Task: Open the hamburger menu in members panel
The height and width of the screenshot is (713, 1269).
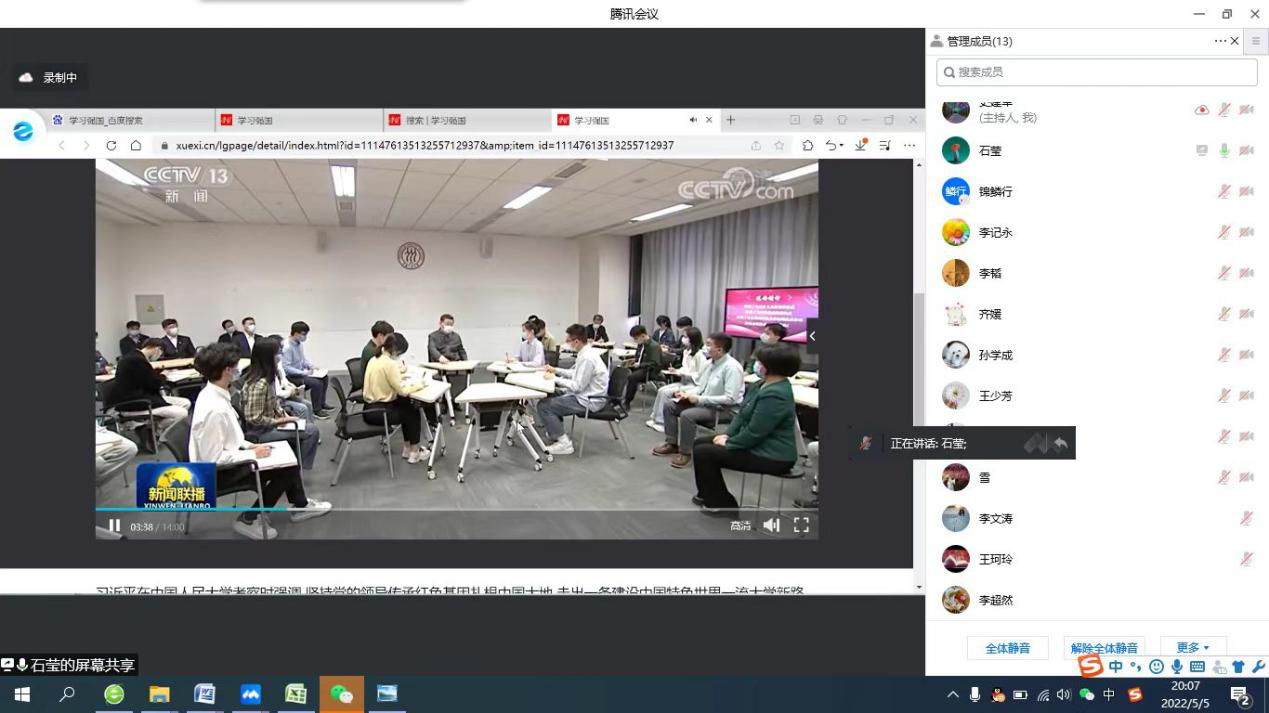Action: [x=1256, y=41]
